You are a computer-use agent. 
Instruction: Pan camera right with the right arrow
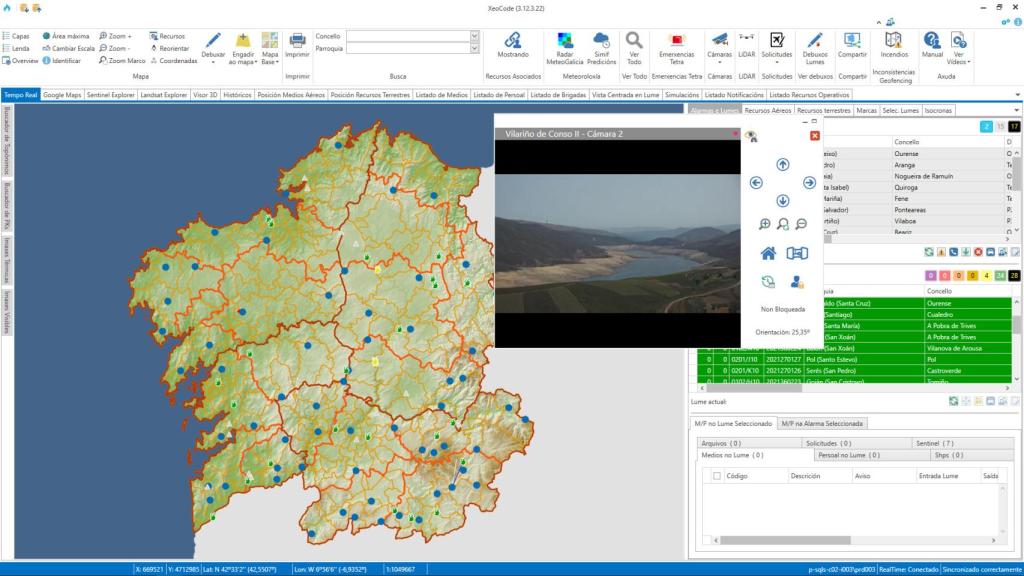click(x=808, y=182)
